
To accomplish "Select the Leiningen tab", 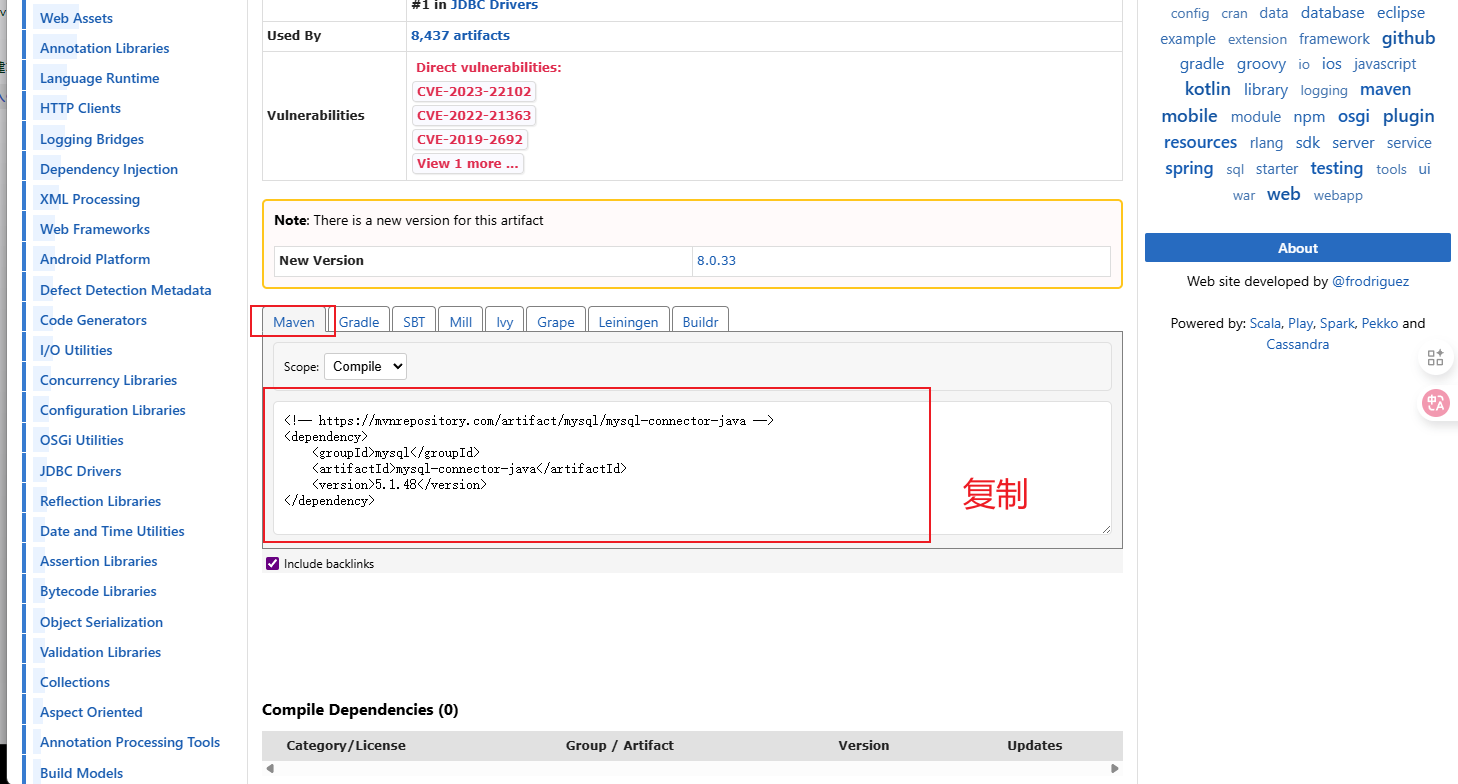I will pyautogui.click(x=628, y=321).
